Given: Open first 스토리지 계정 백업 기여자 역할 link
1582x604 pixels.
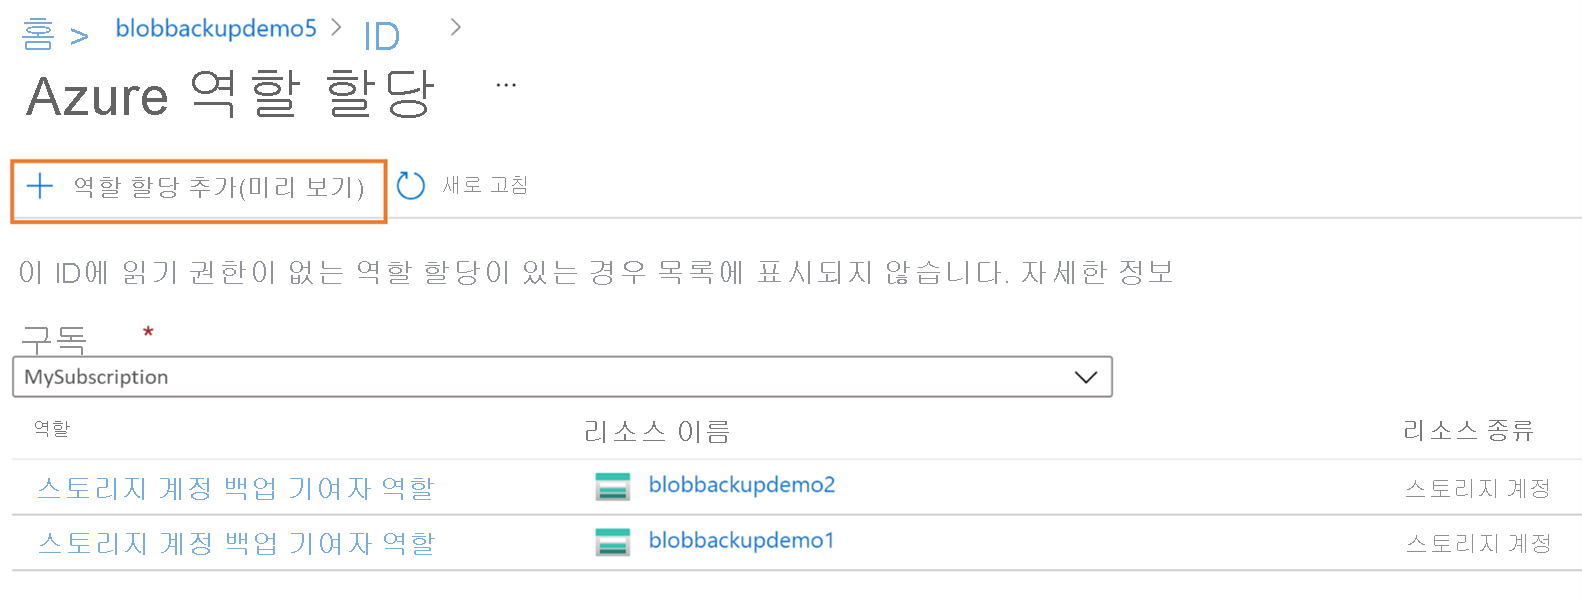Looking at the screenshot, I should click(236, 488).
